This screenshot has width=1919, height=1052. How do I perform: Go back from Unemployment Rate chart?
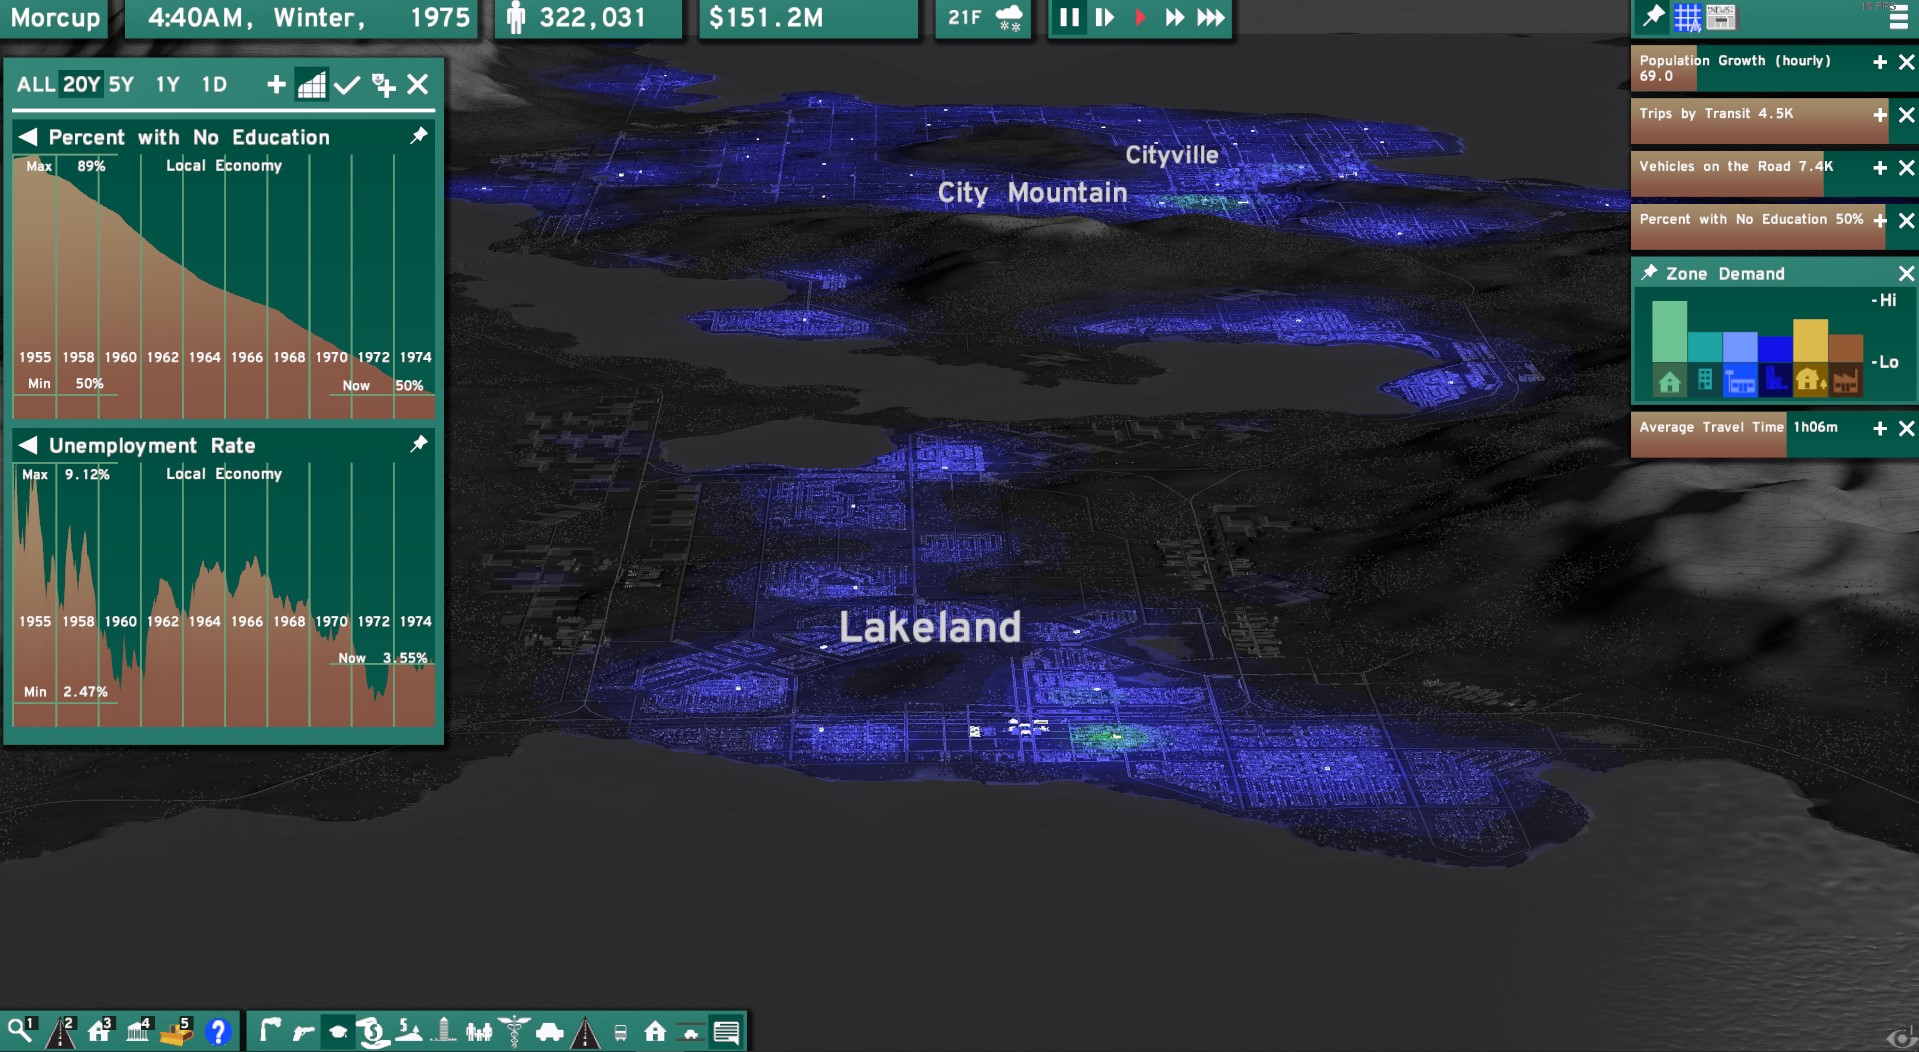28,445
